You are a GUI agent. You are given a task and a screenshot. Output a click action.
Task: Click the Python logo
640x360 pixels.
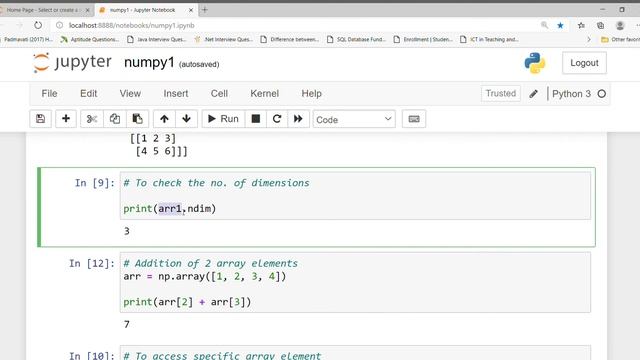coord(535,63)
